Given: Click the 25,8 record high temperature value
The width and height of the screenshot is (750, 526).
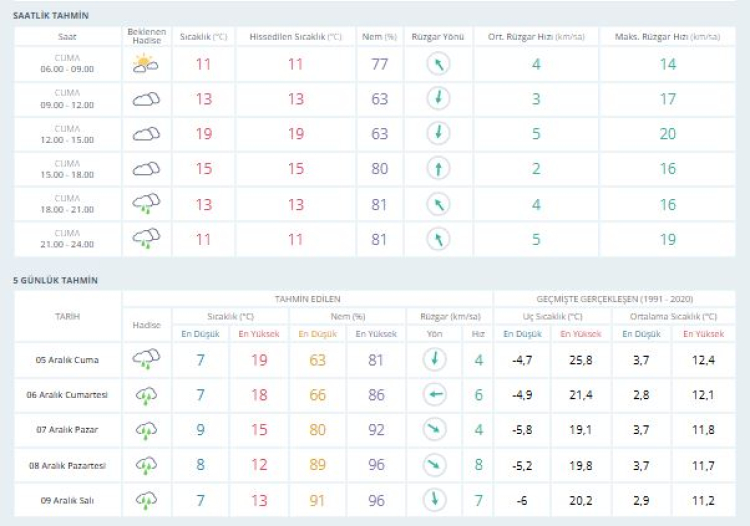Looking at the screenshot, I should point(580,360).
